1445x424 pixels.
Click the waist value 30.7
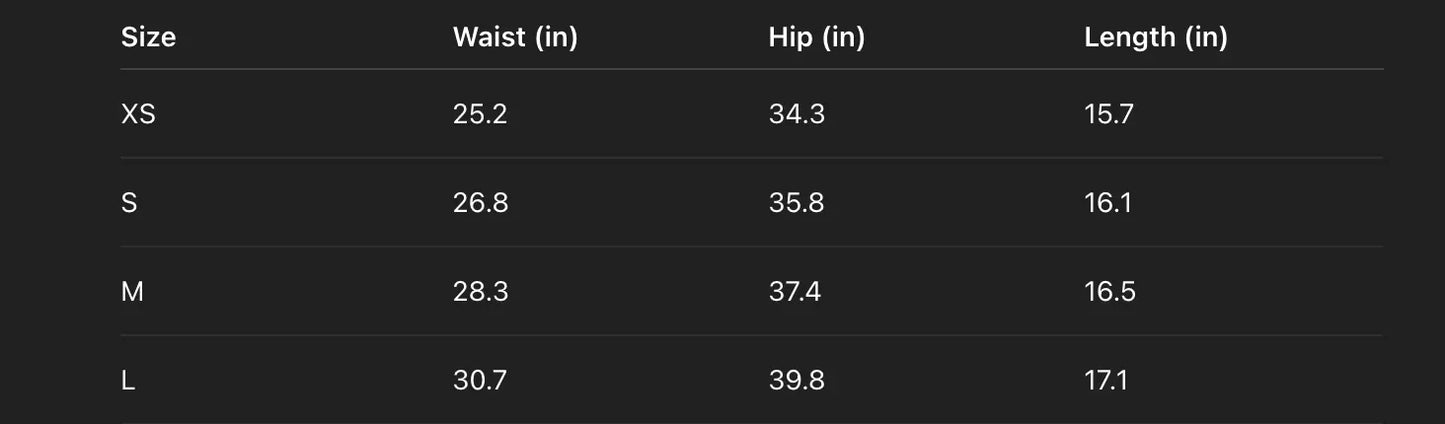pos(479,381)
